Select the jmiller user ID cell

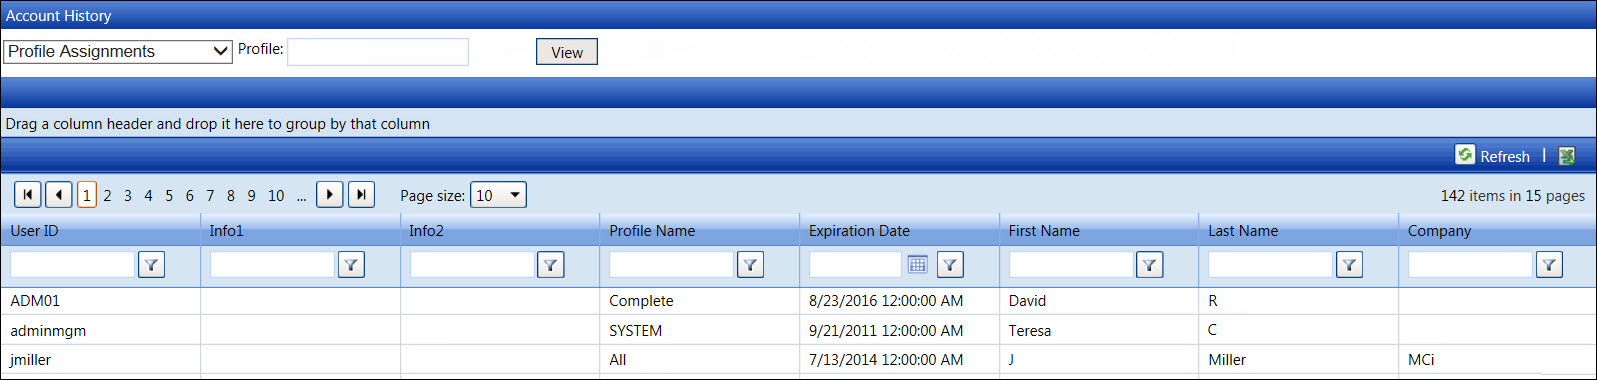coord(101,360)
